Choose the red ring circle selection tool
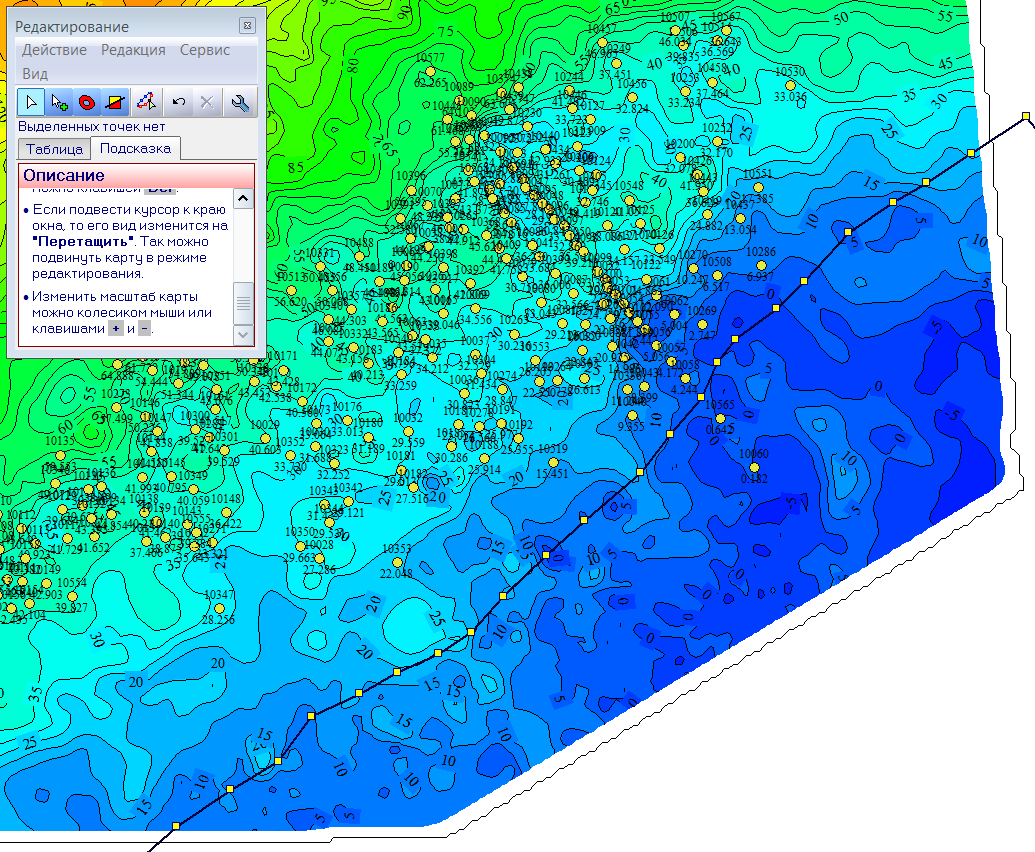 click(x=87, y=102)
